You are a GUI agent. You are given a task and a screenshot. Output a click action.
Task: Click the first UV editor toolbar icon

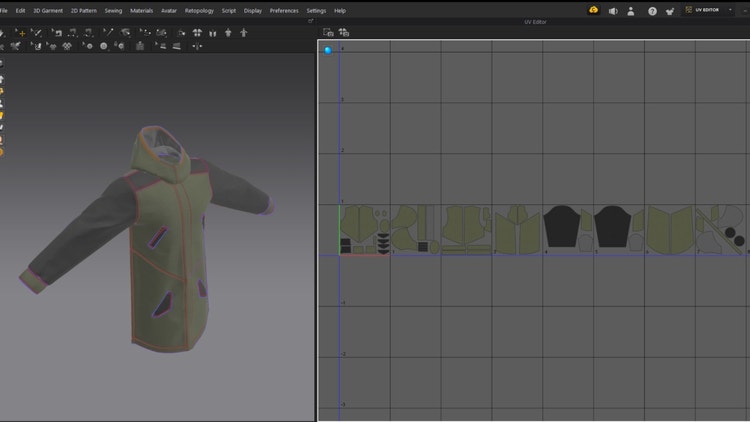pyautogui.click(x=328, y=32)
